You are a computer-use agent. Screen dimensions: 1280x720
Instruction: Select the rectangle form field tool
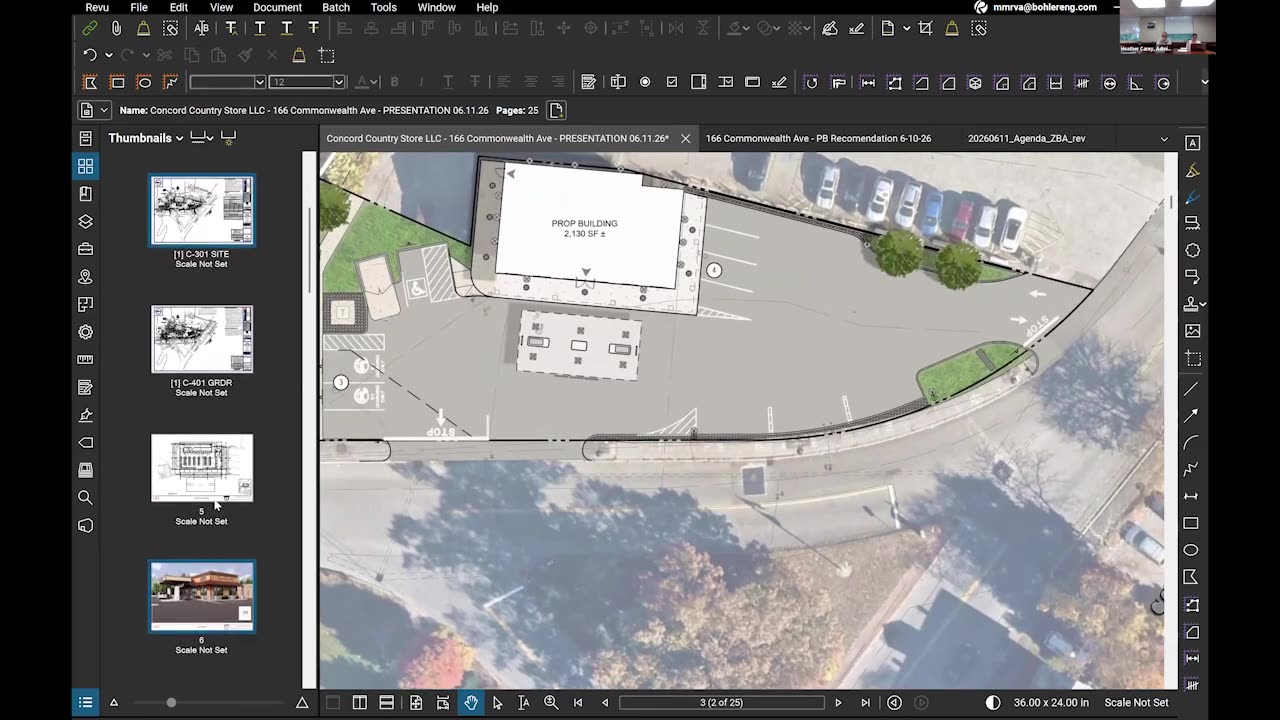tap(117, 82)
